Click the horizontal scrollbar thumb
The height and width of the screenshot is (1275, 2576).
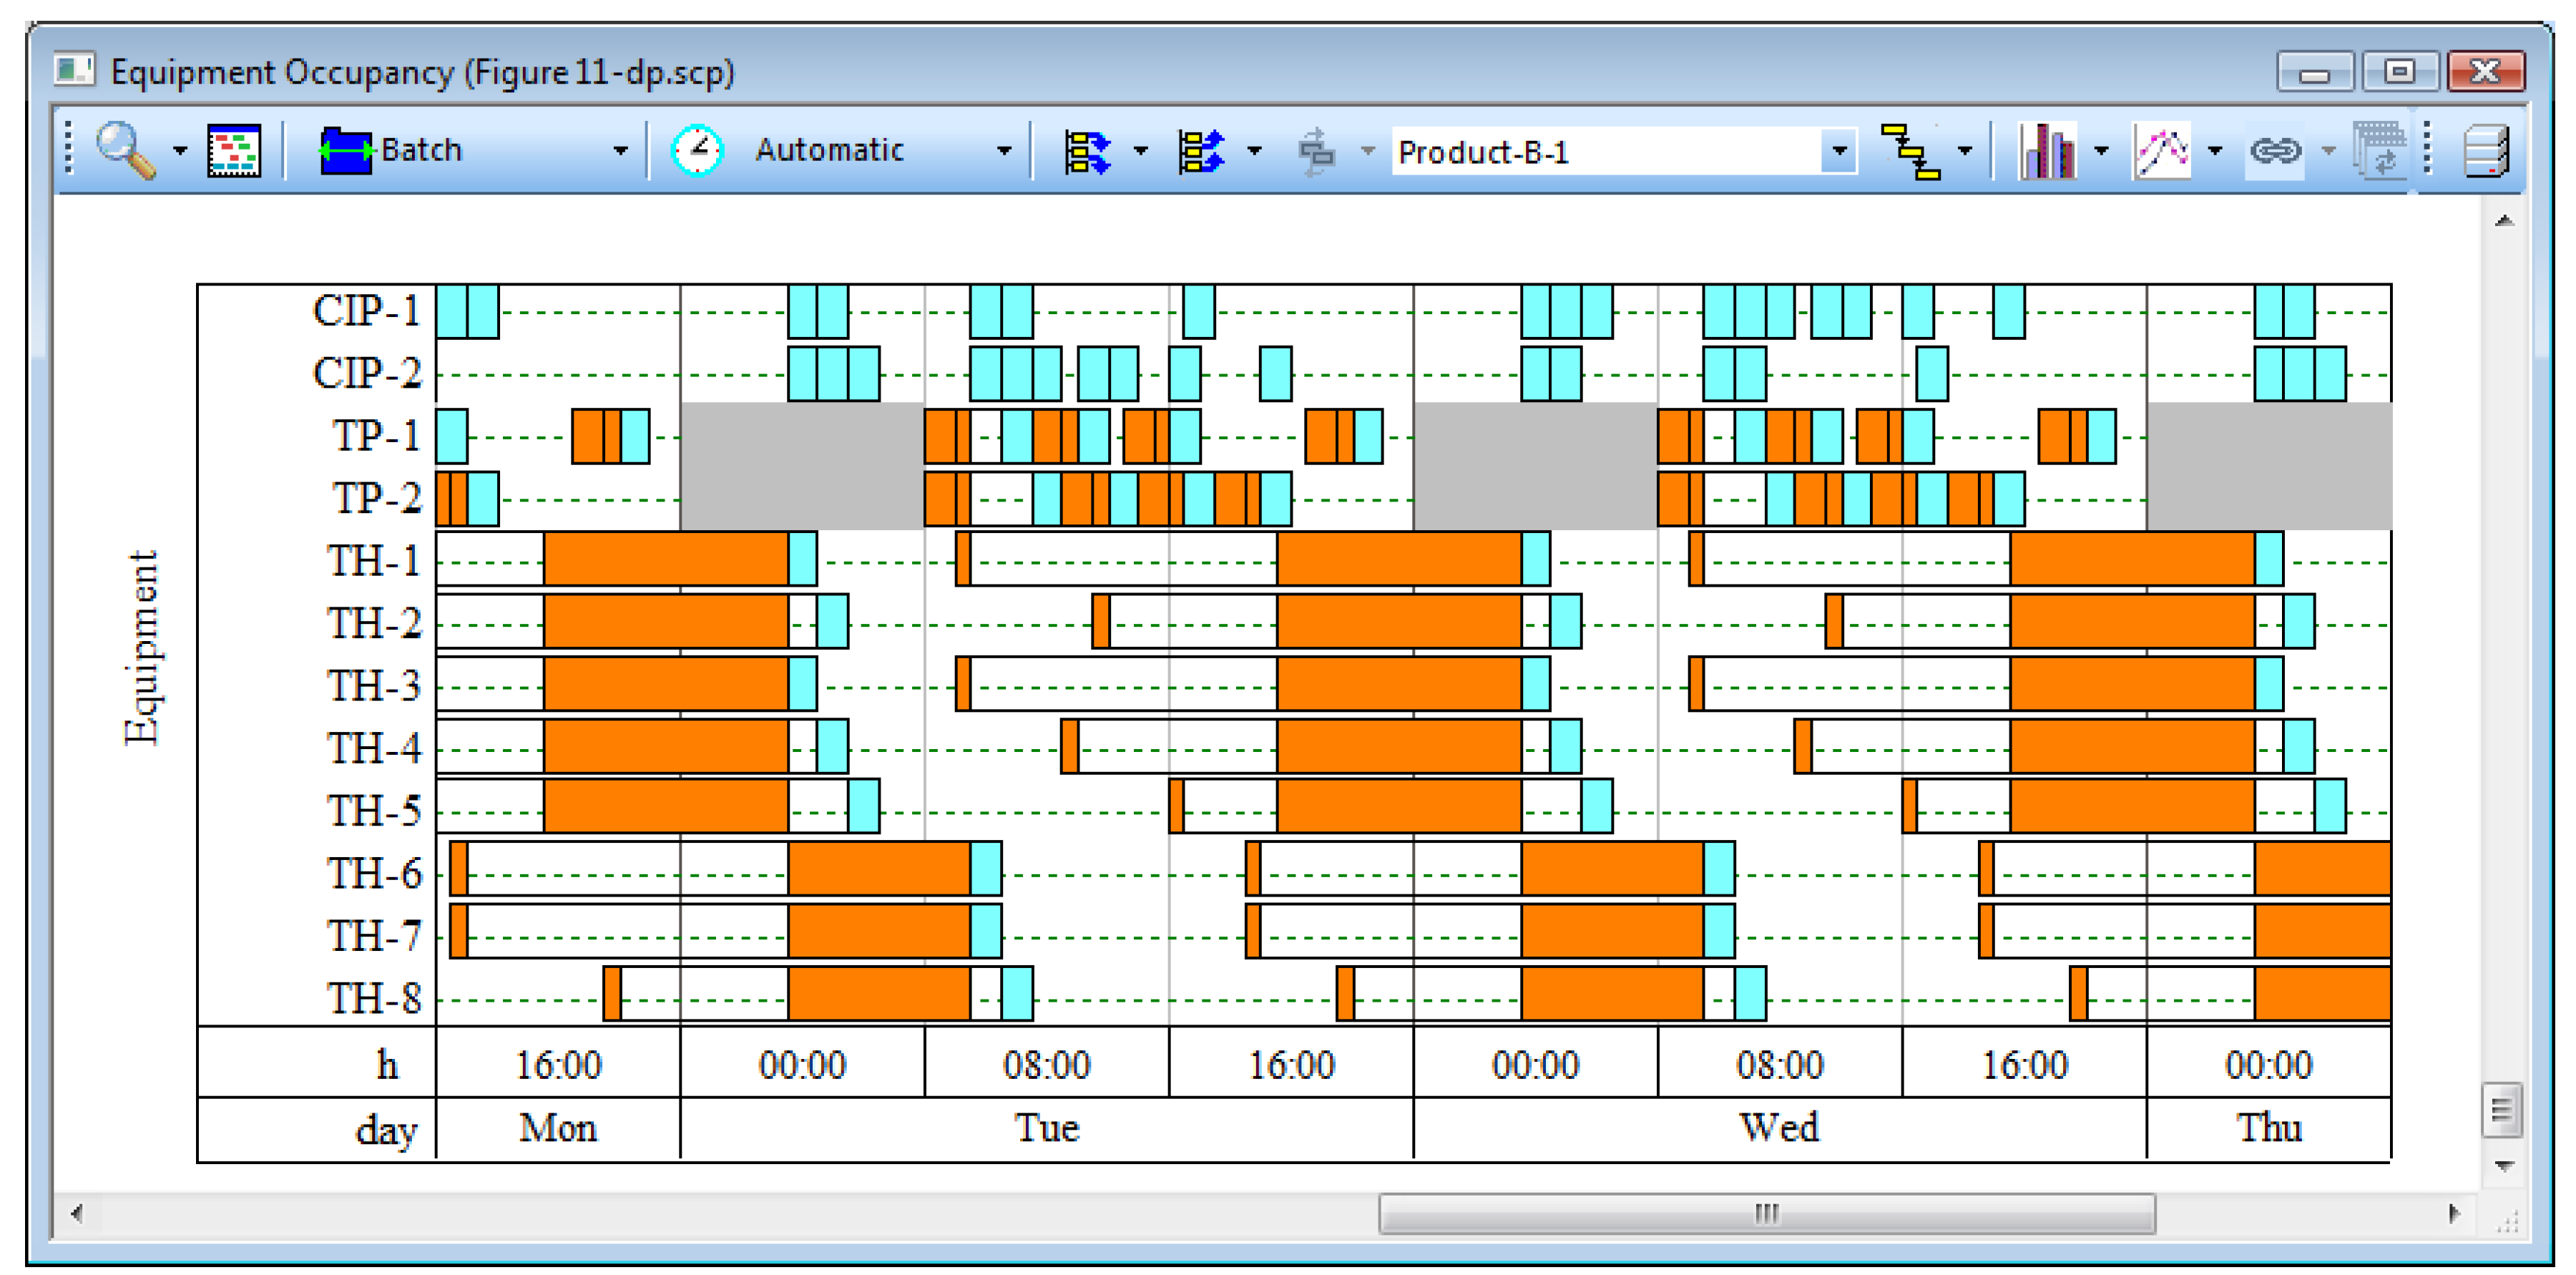[1766, 1213]
